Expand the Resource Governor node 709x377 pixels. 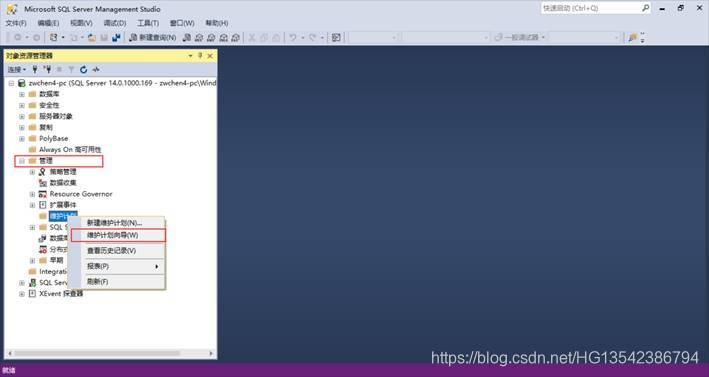(x=32, y=194)
